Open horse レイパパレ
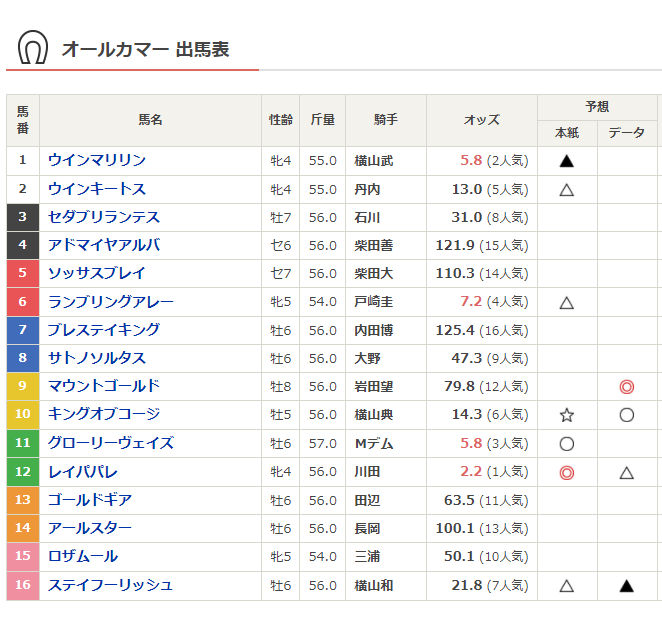The height and width of the screenshot is (626, 662). click(83, 472)
